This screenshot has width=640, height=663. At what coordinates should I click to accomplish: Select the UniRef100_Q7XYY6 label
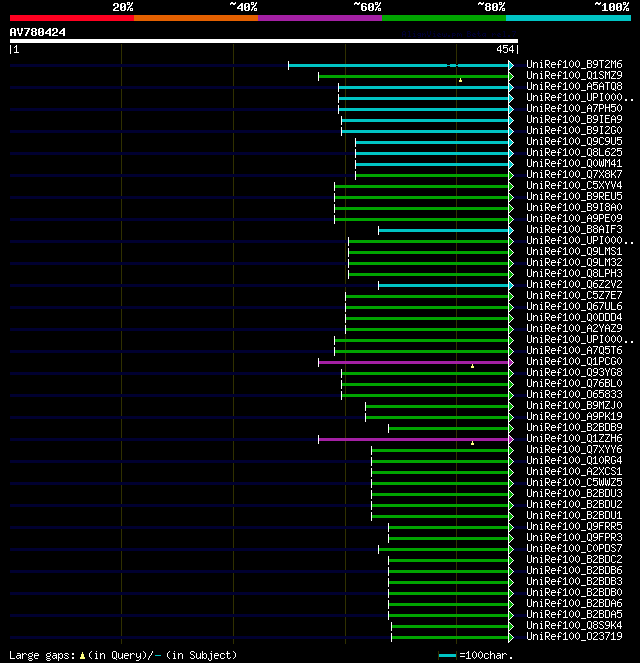(x=574, y=449)
